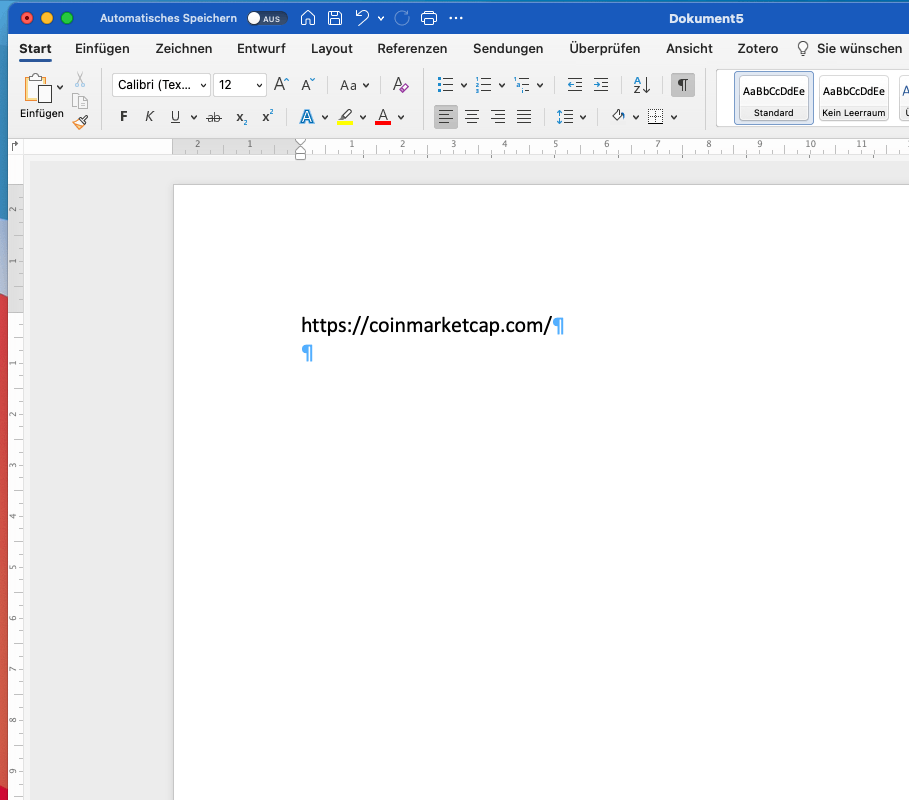
Task: Undo the last action
Action: click(x=362, y=18)
